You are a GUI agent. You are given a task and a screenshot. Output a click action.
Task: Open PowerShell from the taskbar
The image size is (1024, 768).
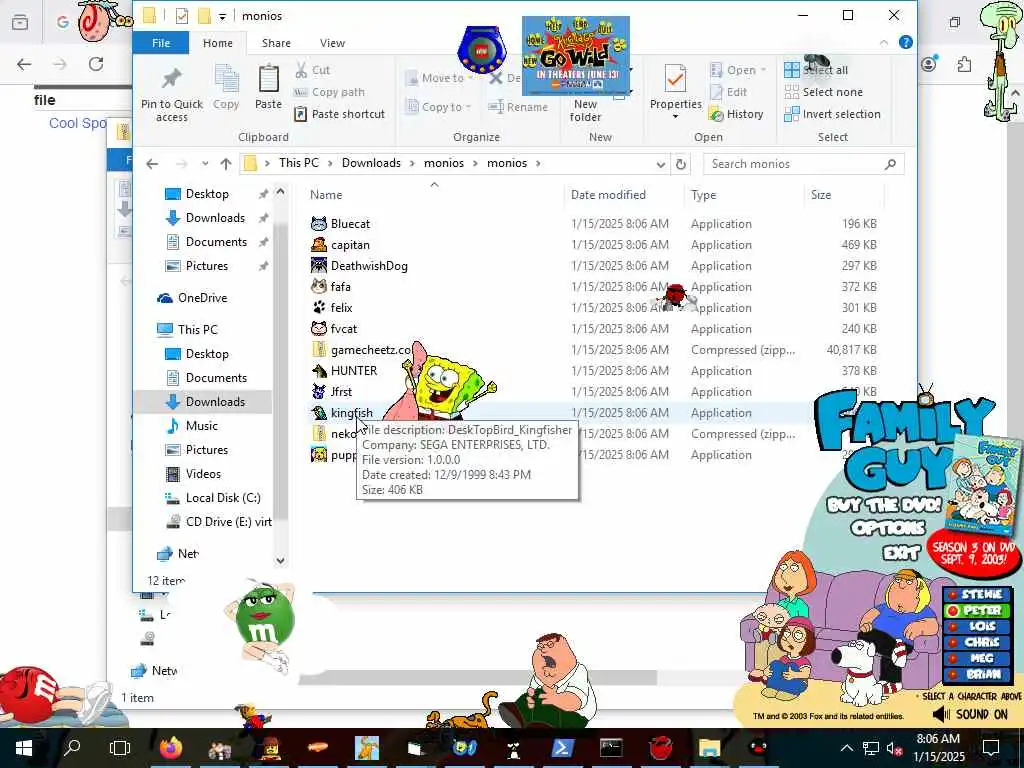tap(563, 748)
